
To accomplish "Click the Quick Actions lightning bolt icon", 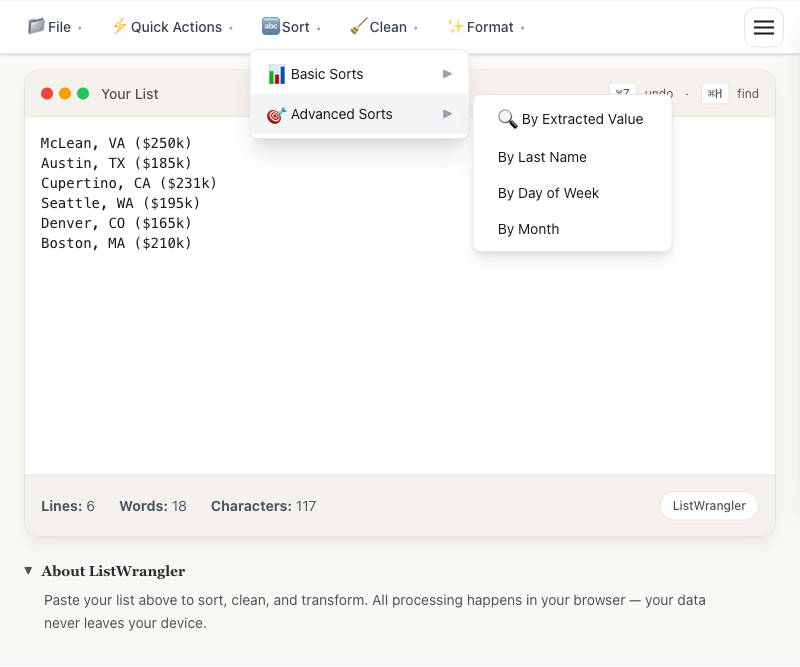I will click(x=120, y=27).
